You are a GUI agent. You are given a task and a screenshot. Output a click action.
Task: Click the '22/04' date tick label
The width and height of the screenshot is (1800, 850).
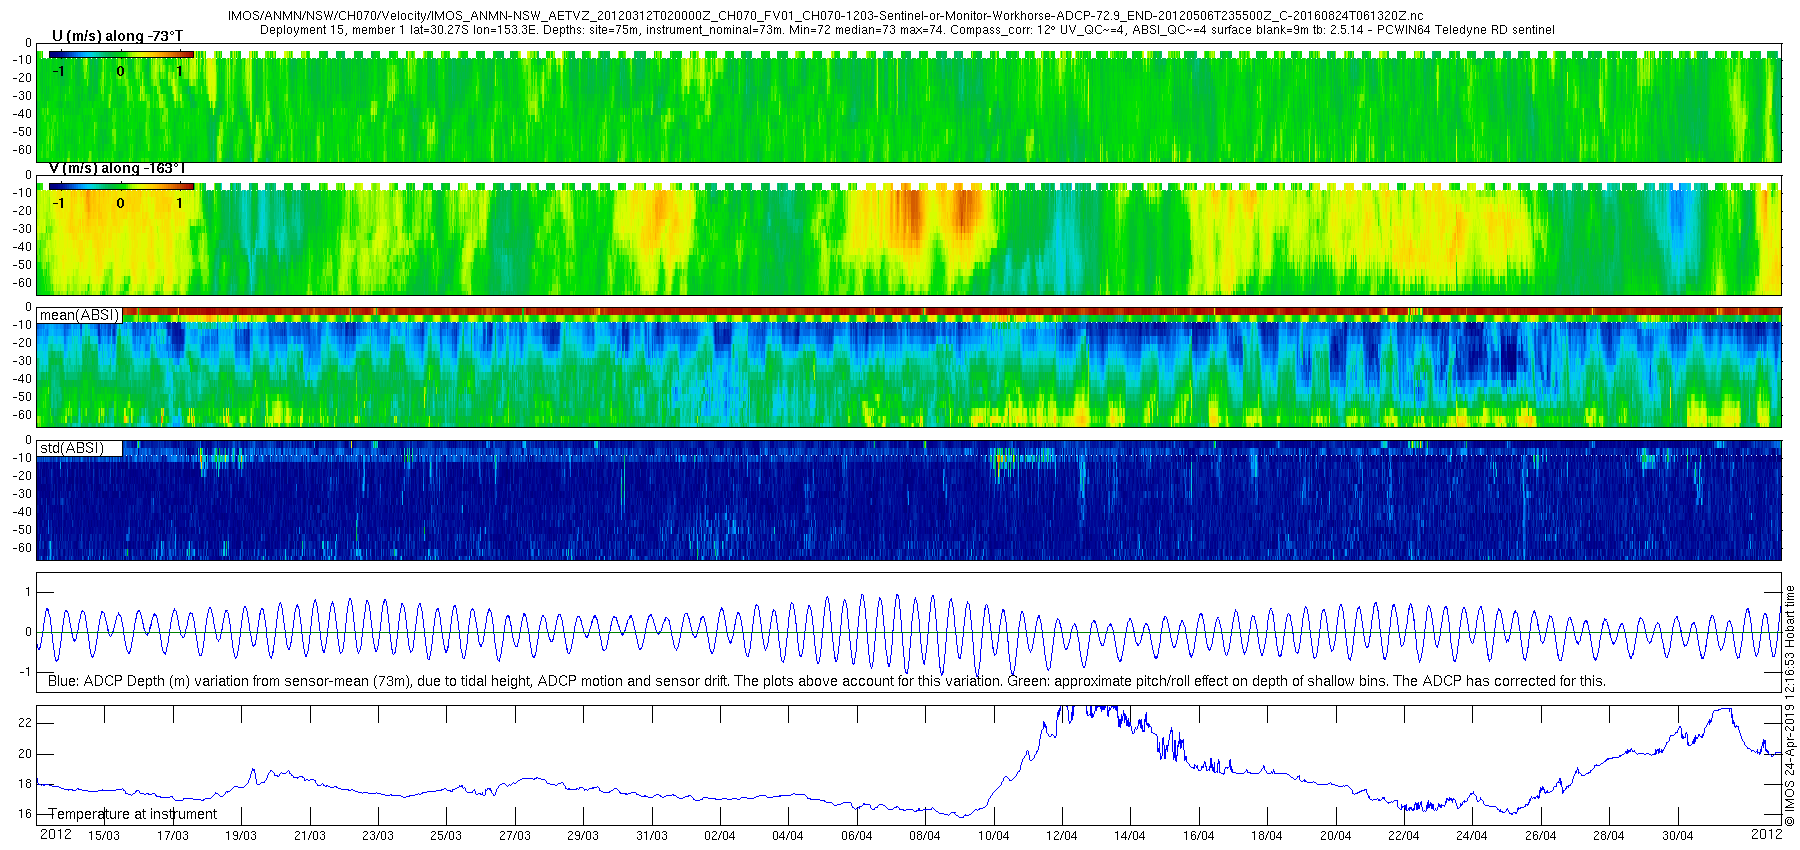click(x=1404, y=836)
